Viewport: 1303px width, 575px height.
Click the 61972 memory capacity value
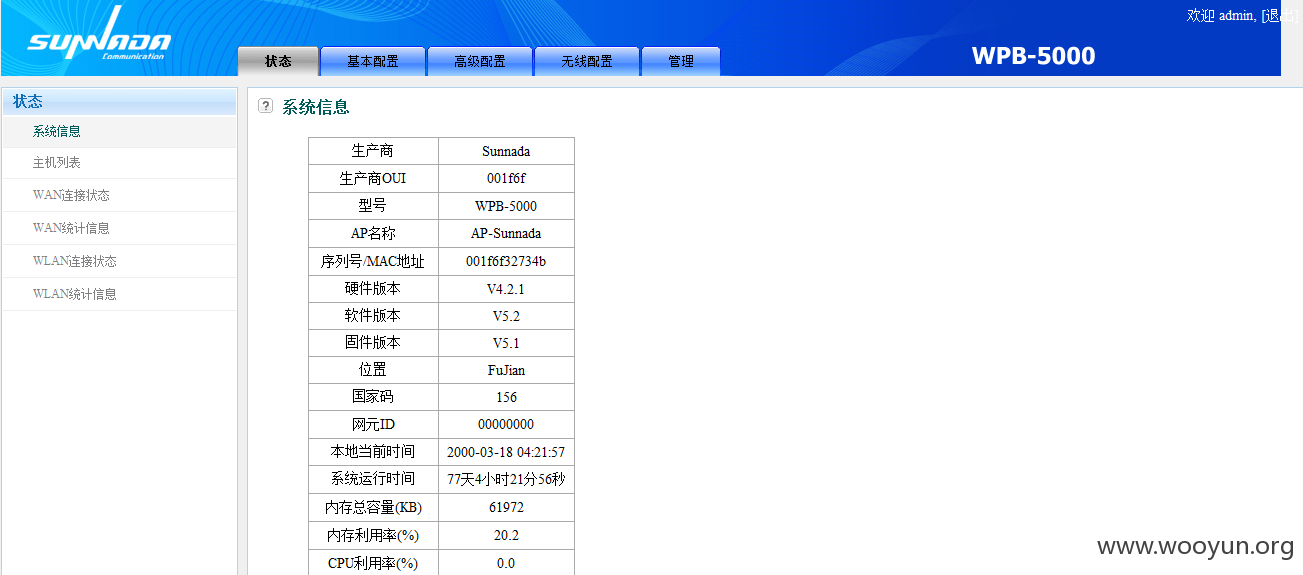506,507
